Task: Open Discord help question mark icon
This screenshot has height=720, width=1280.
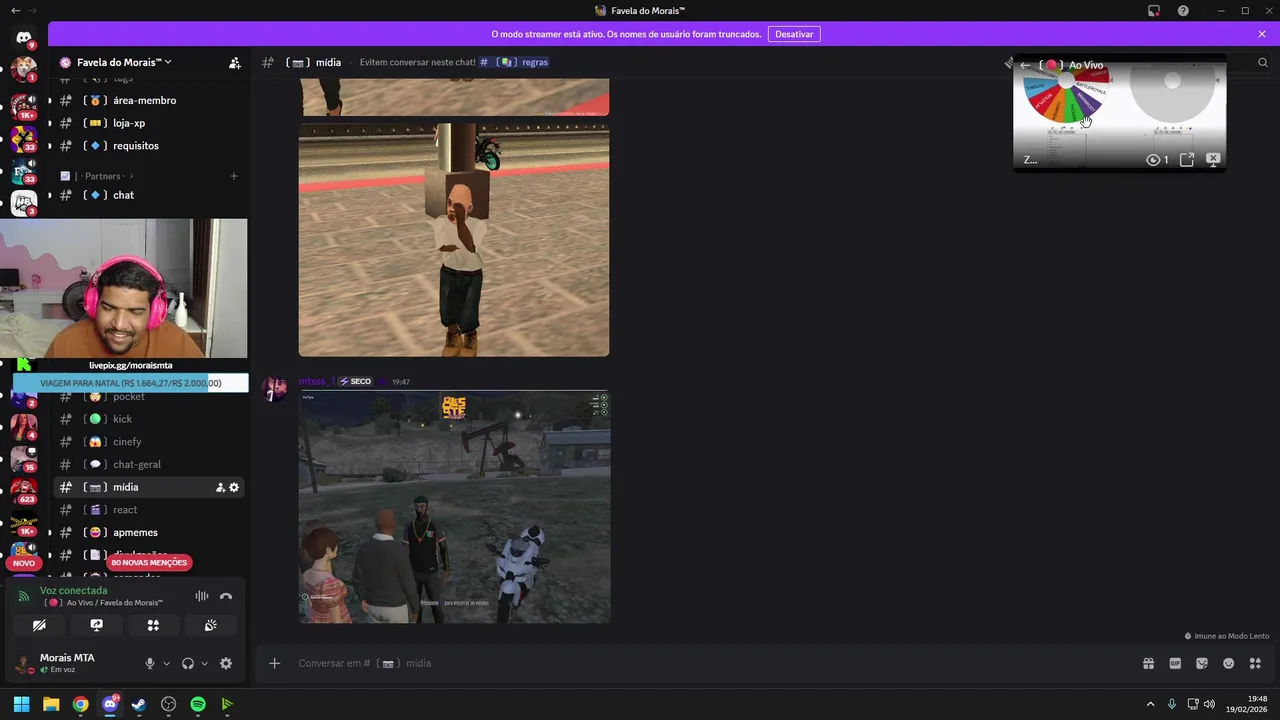Action: click(1183, 10)
